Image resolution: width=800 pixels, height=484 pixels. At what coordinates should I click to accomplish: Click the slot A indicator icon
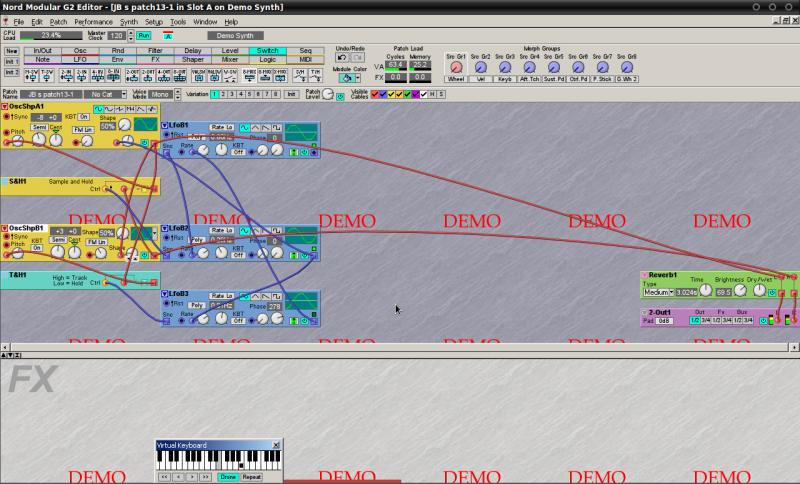tap(168, 36)
